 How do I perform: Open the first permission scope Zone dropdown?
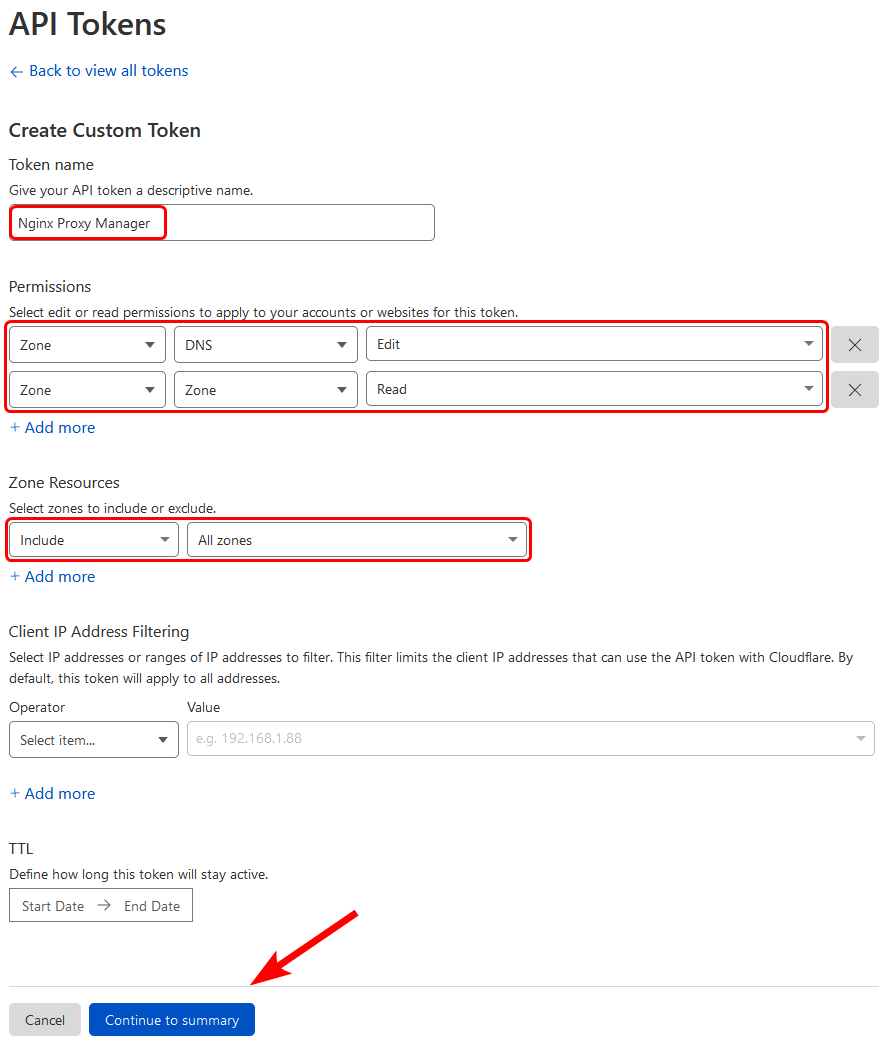[86, 344]
